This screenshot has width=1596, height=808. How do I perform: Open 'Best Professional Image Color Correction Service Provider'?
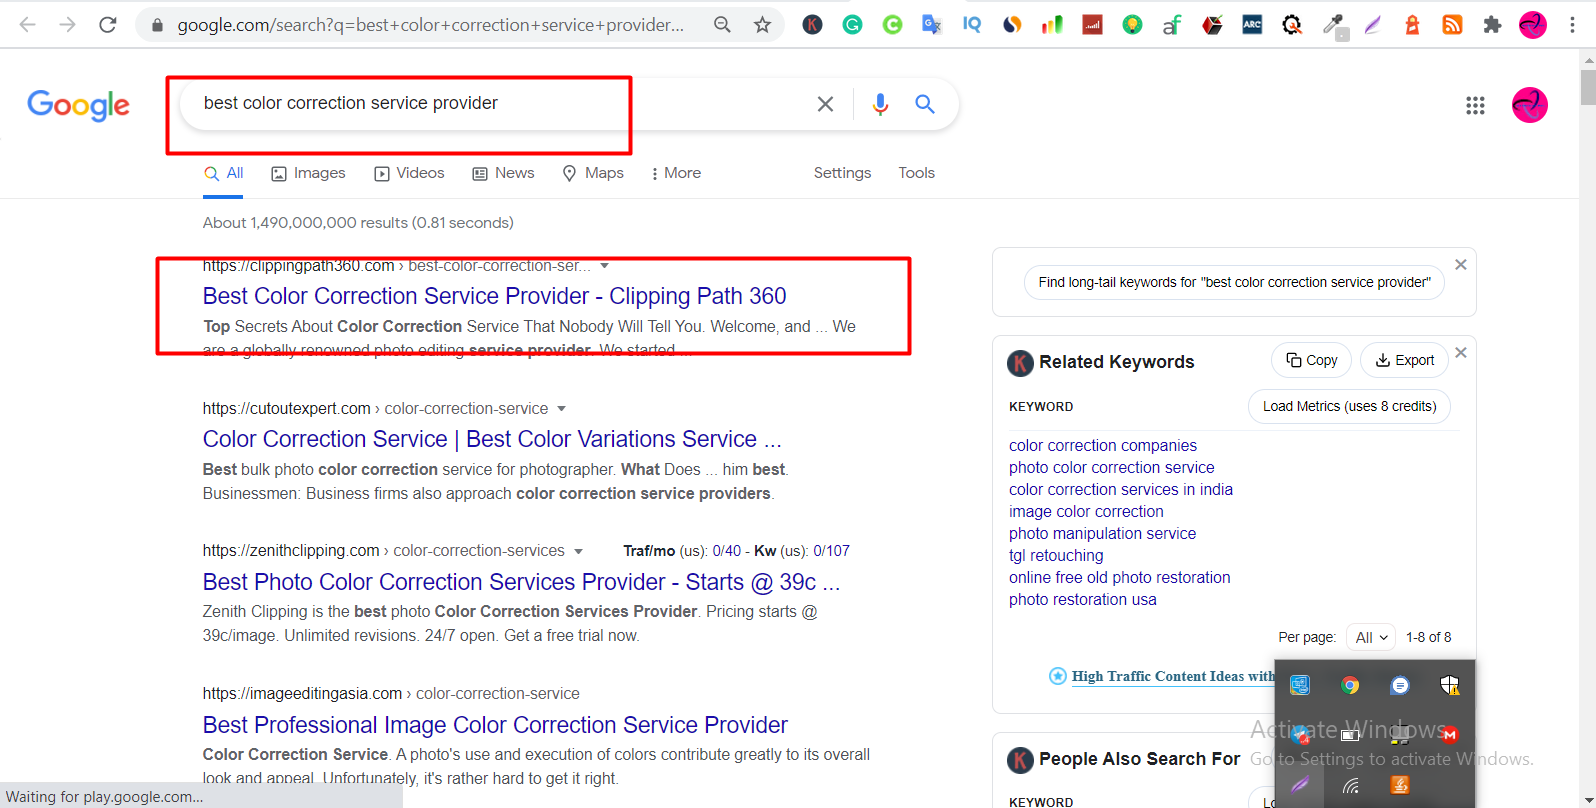pos(495,725)
